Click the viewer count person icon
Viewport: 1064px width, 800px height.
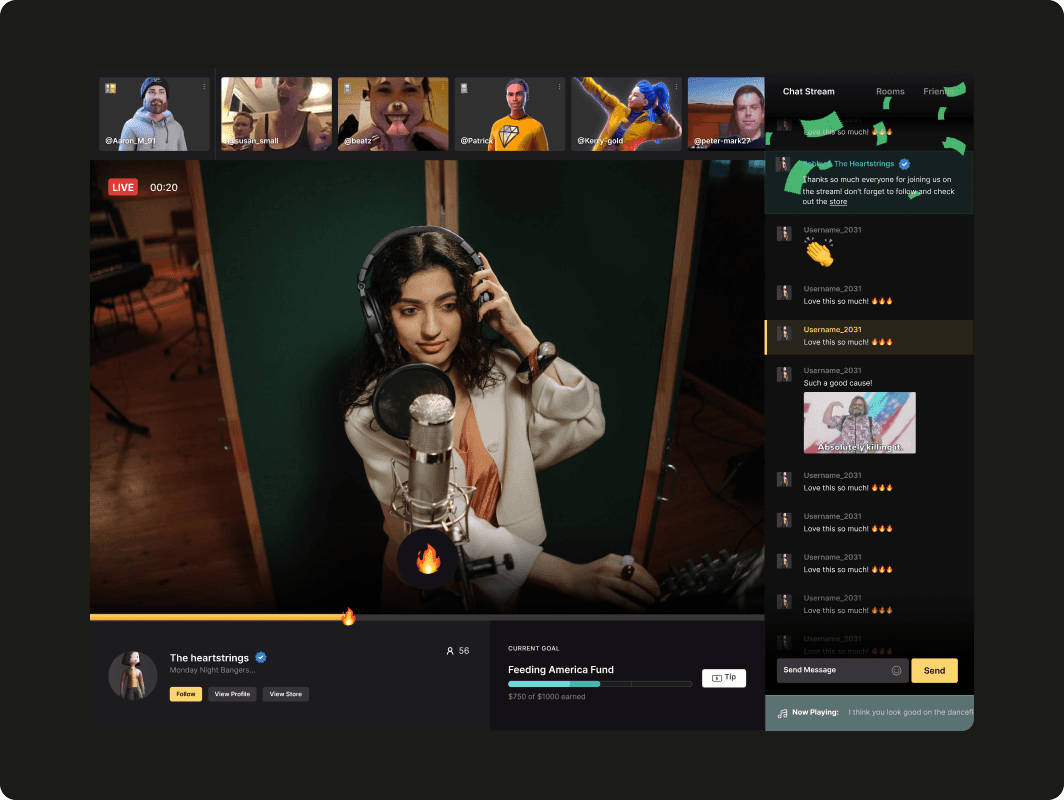pos(450,651)
